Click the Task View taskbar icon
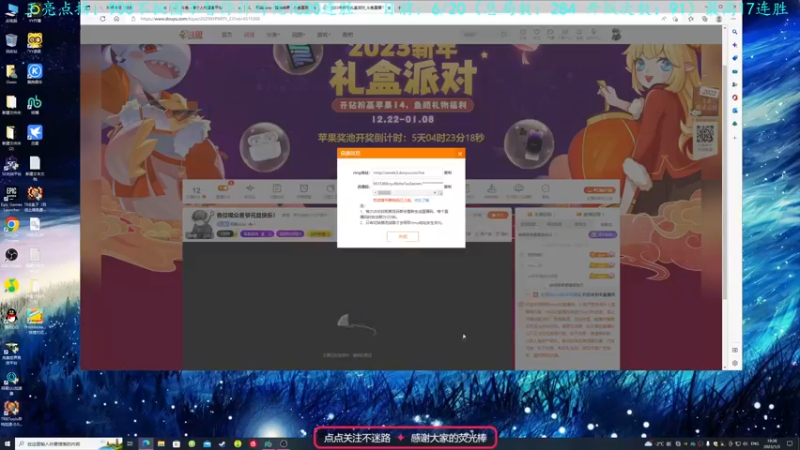800x450 pixels. (130, 444)
